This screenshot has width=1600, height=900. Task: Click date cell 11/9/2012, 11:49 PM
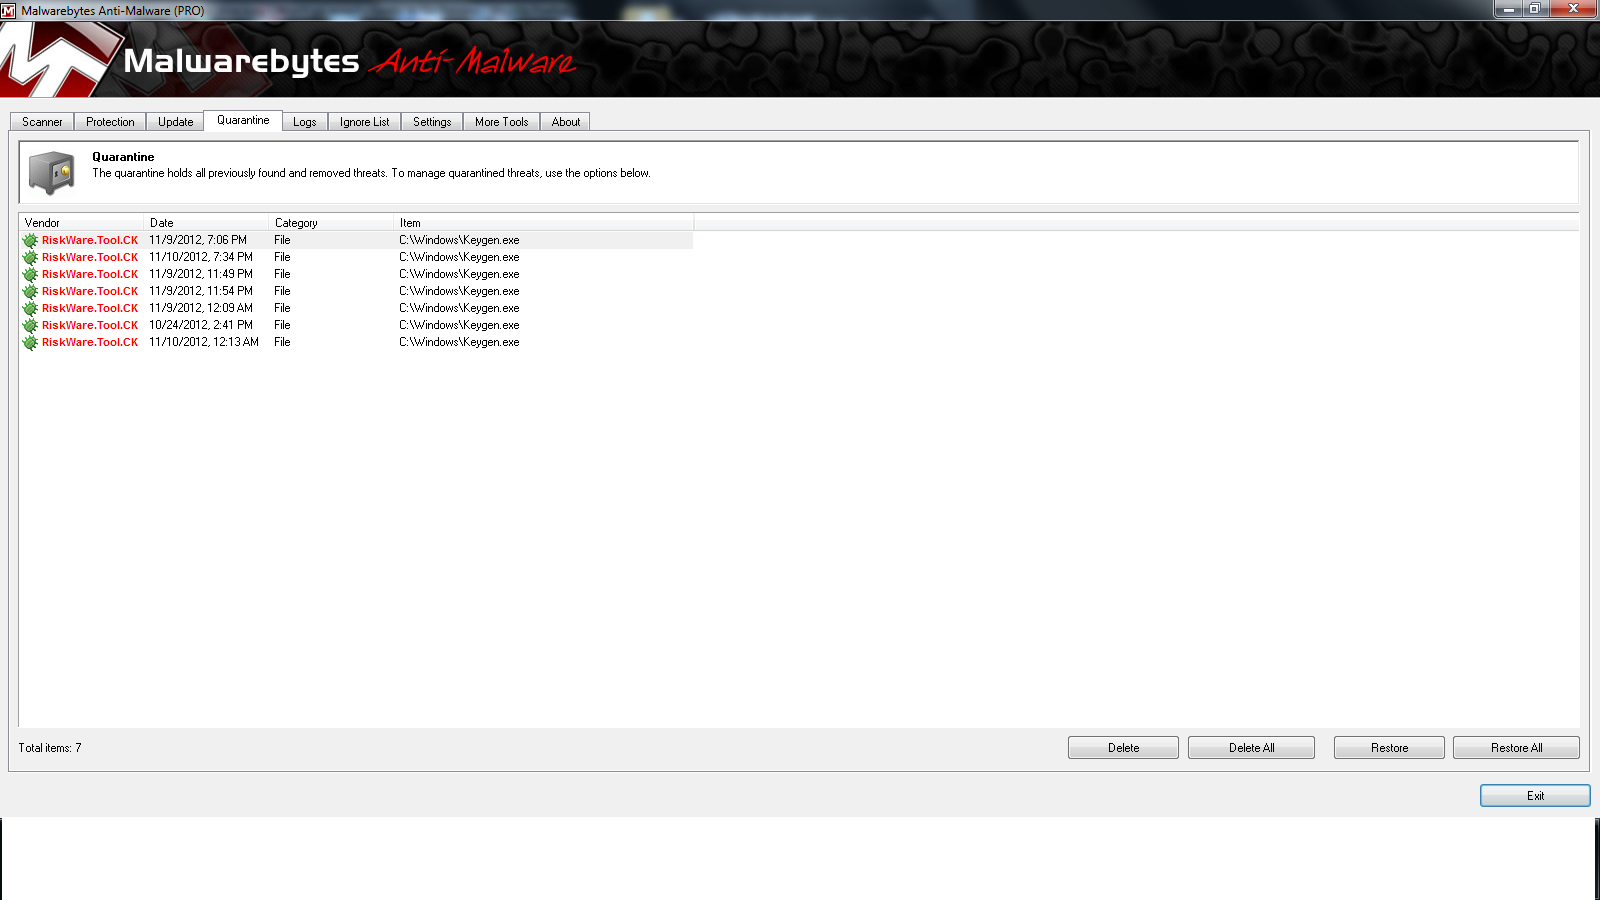(201, 274)
